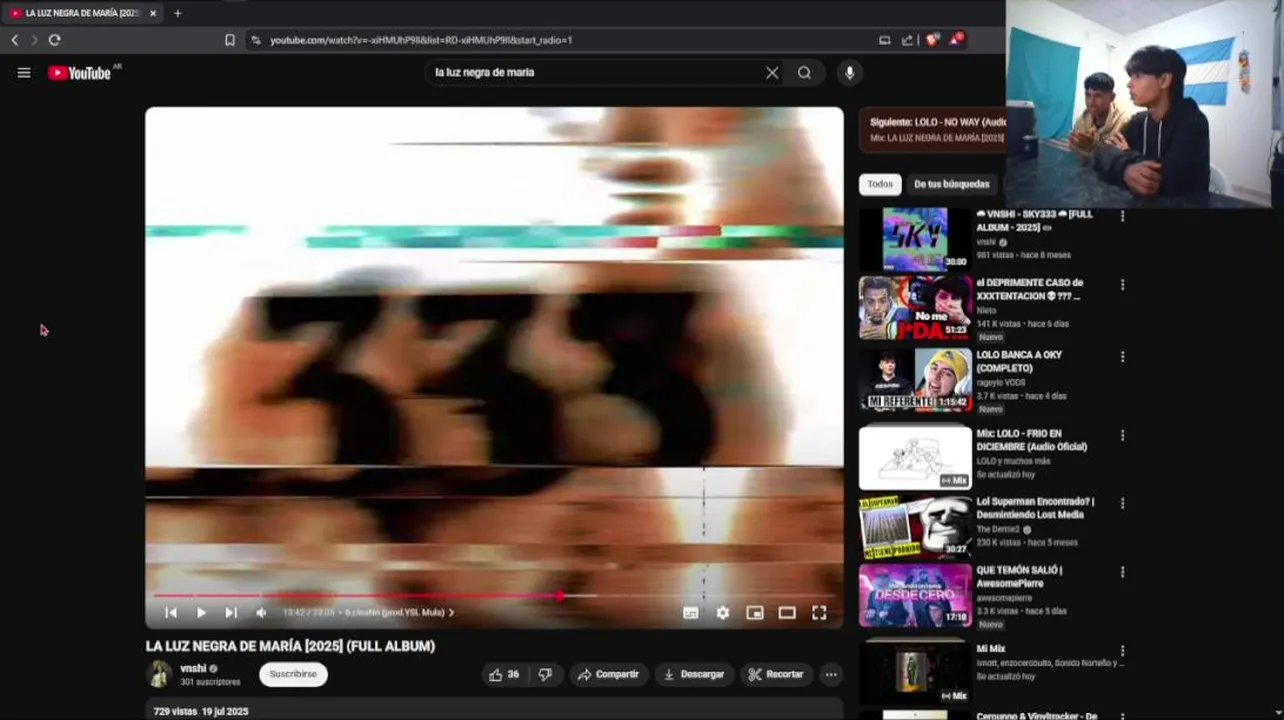Image resolution: width=1284 pixels, height=720 pixels.
Task: Open options for Lol Superman Encontrado video
Action: tap(1122, 504)
